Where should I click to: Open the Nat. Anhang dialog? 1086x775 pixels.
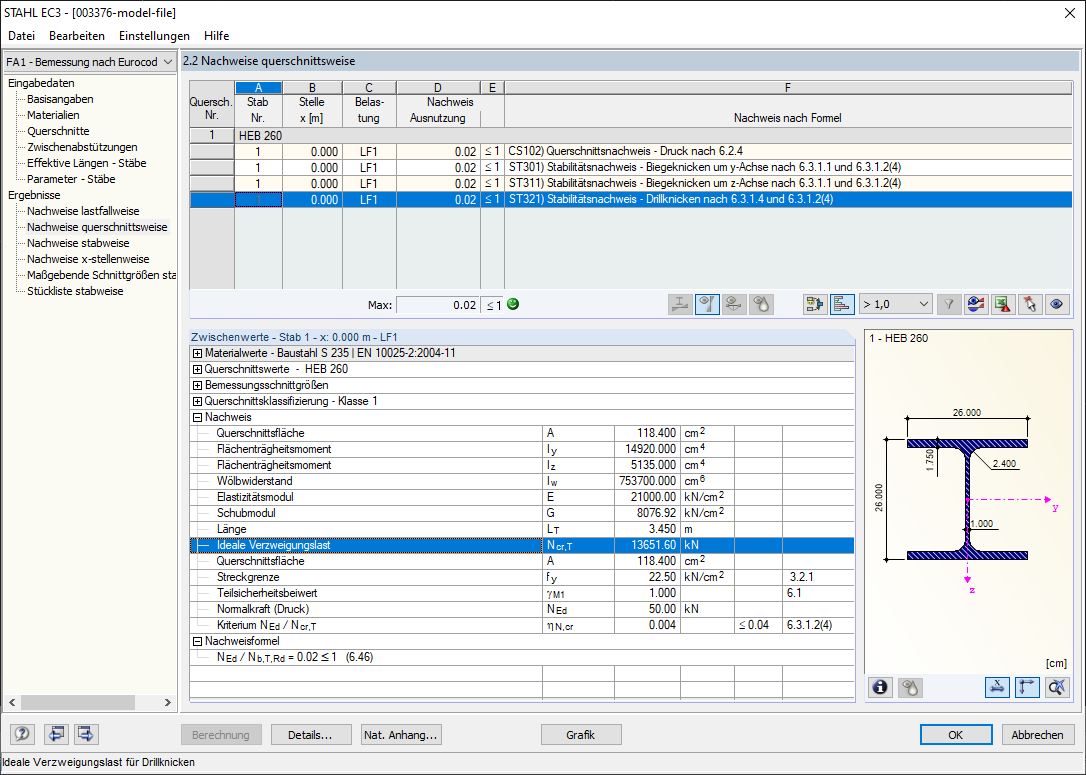click(400, 734)
